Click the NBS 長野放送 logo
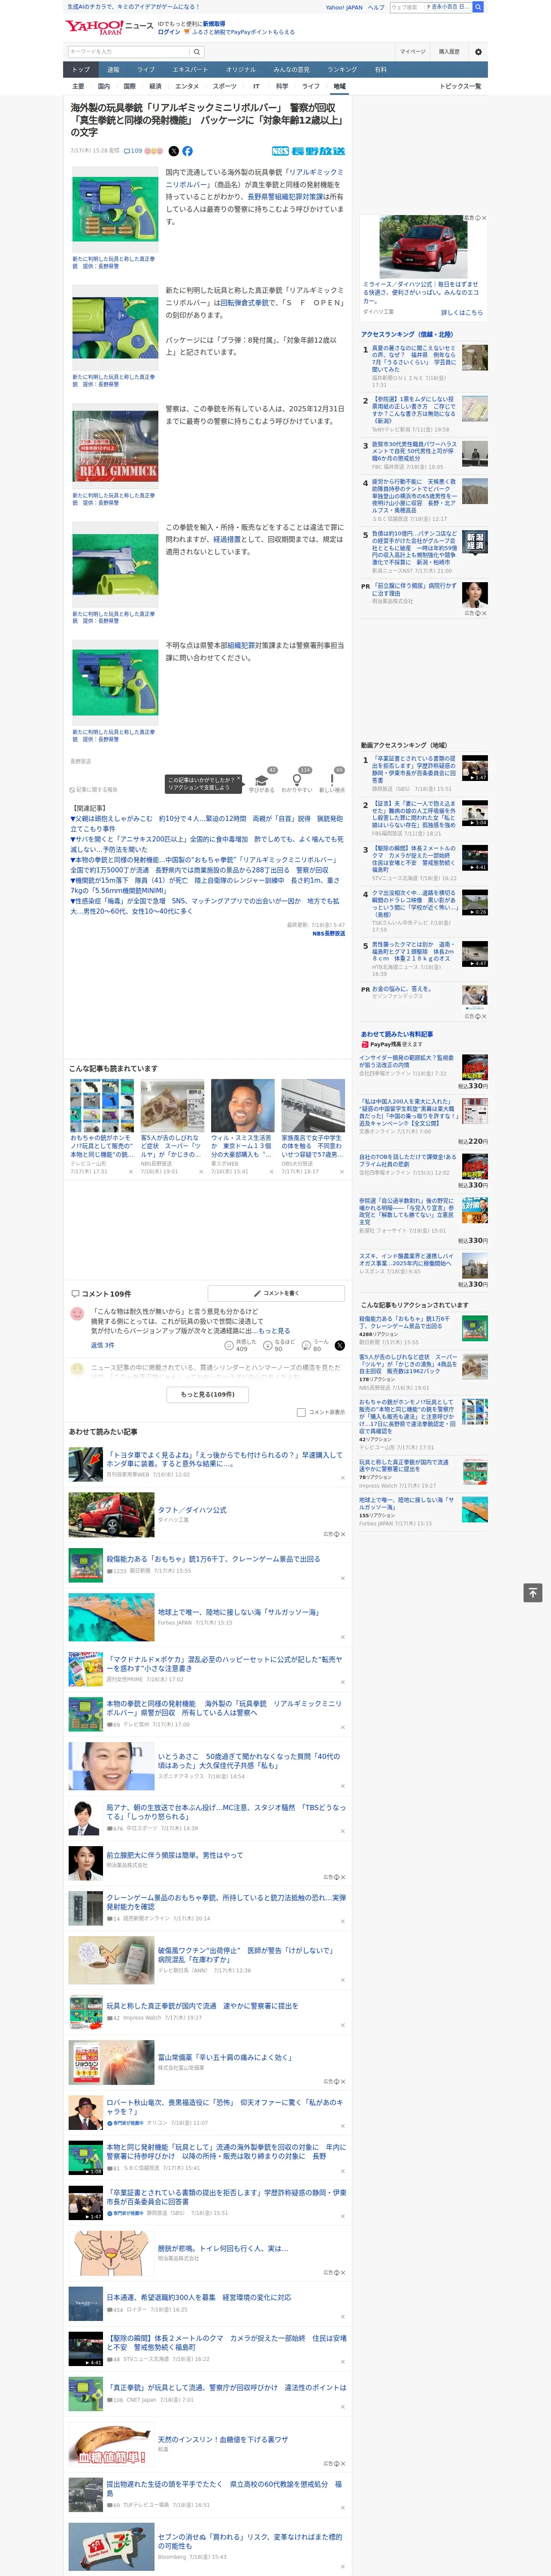 point(308,151)
